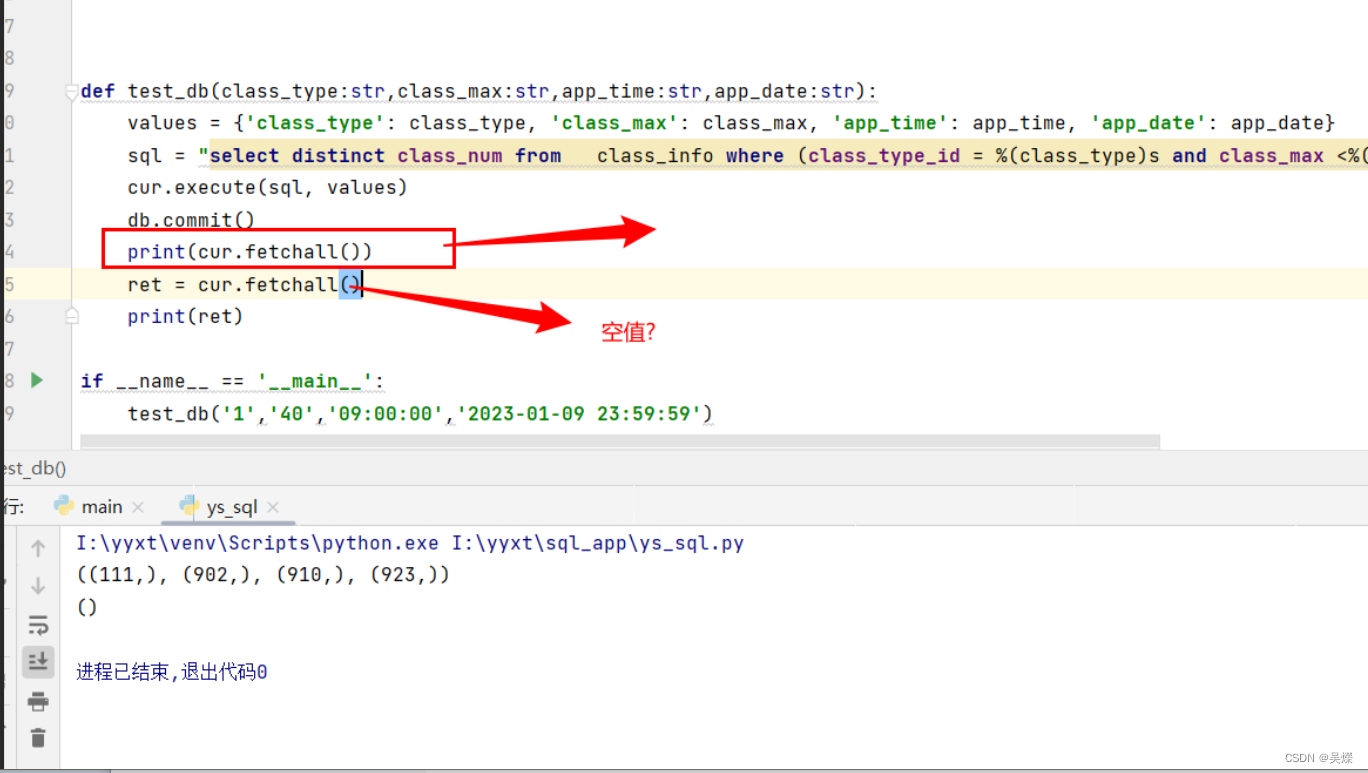Close the main console tab
The height and width of the screenshot is (773, 1368).
click(137, 506)
